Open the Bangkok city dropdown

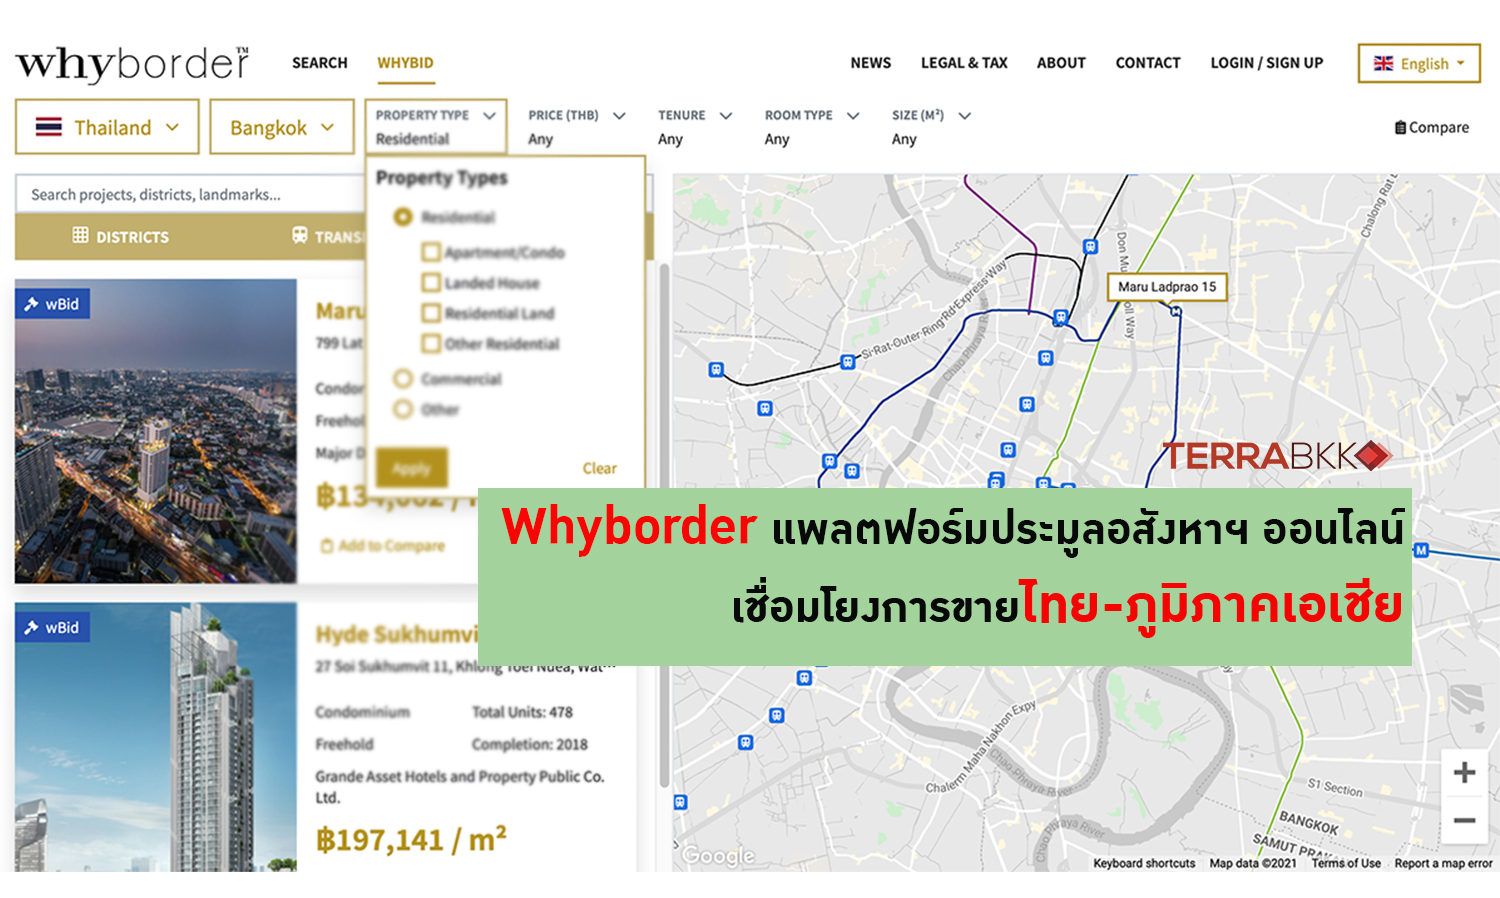coord(282,127)
